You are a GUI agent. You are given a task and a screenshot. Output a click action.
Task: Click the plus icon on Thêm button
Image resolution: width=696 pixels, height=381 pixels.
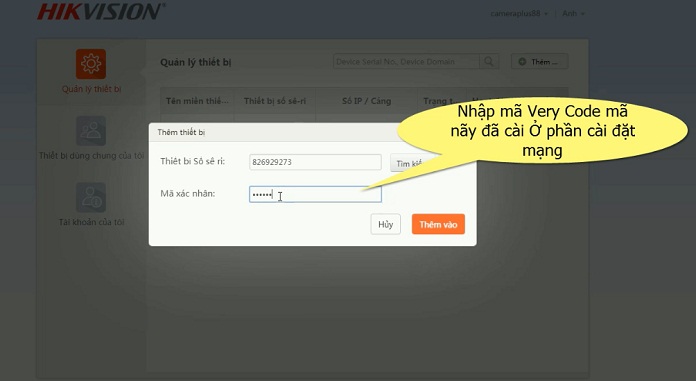tap(522, 62)
